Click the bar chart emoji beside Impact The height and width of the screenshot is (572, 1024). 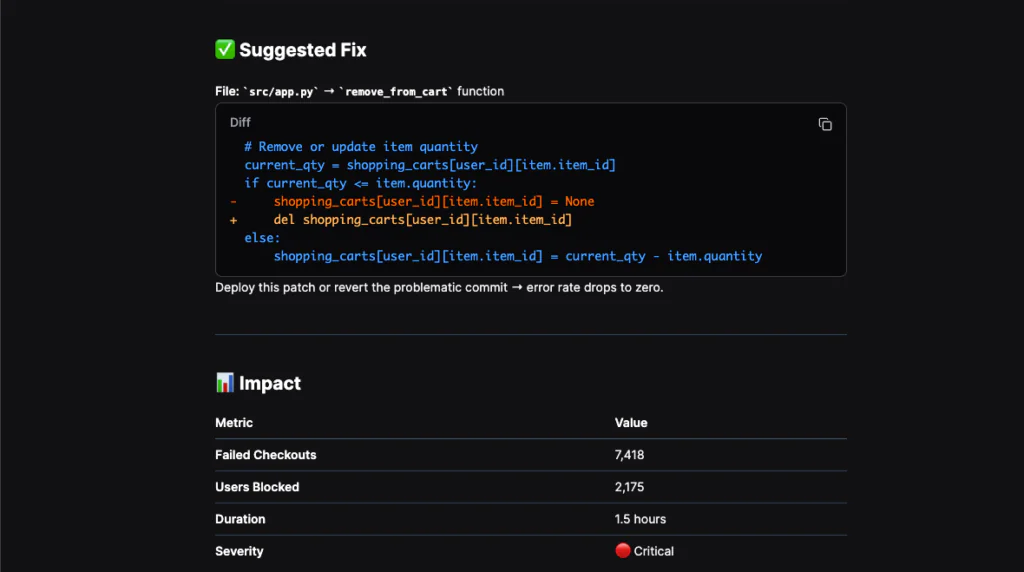point(225,383)
